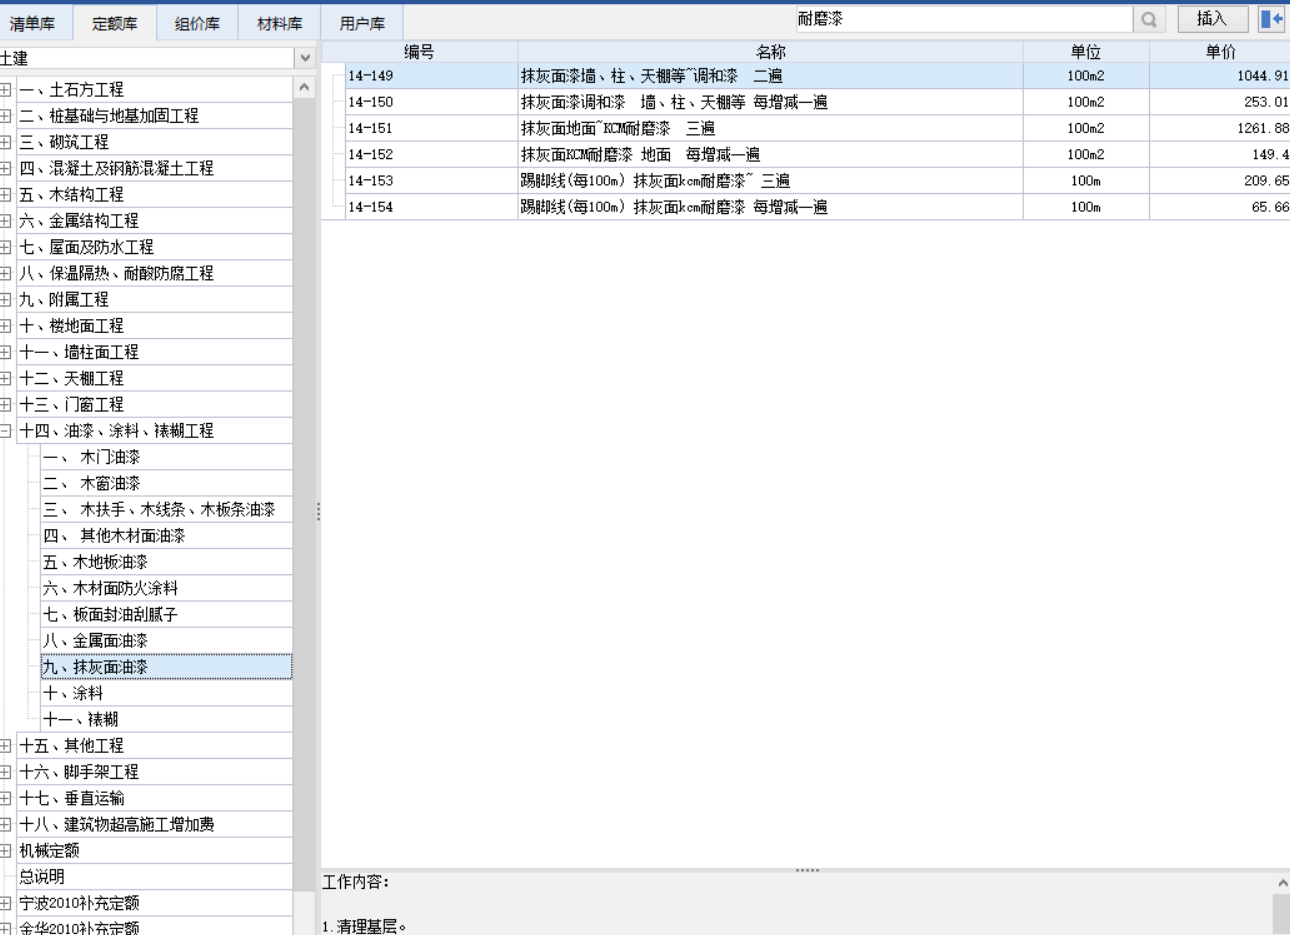Expand 一、土石方工程 node
This screenshot has height=935, width=1290.
[x=6, y=89]
